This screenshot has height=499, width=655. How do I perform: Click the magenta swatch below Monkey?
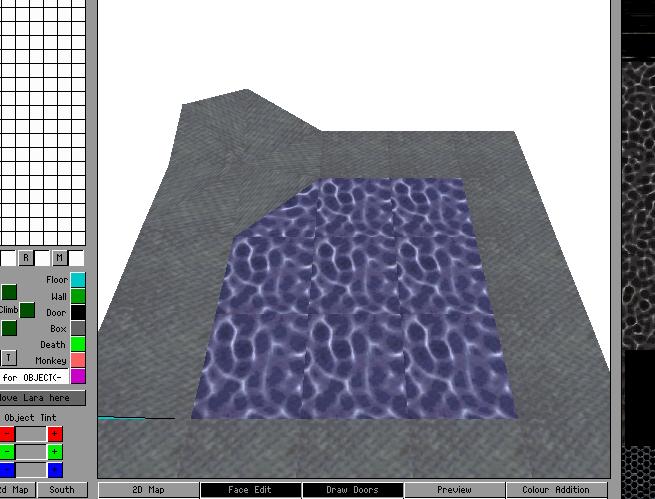(x=77, y=376)
